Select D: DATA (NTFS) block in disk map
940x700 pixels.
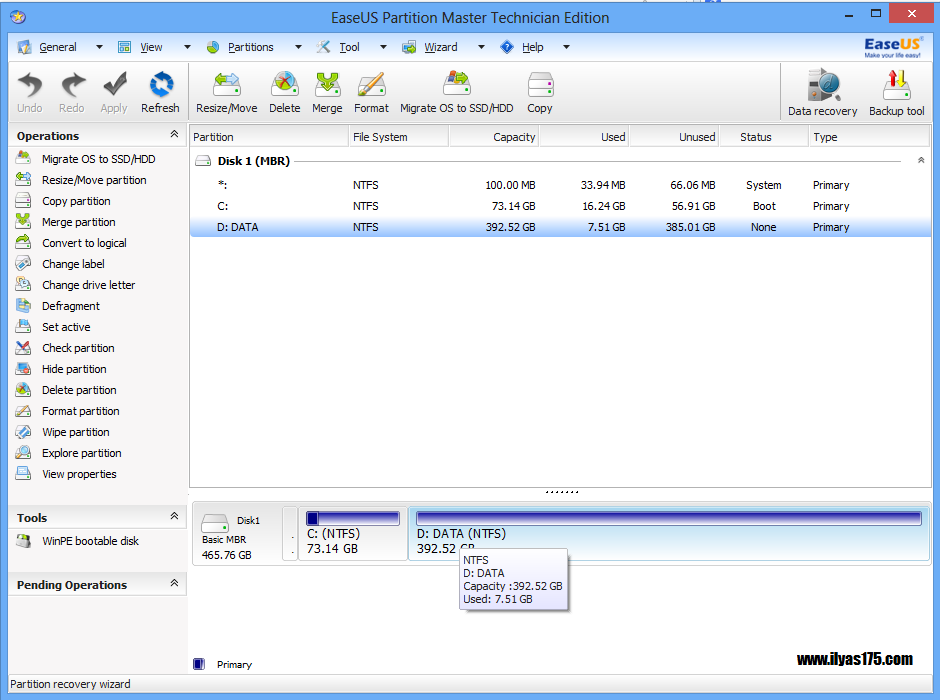669,534
